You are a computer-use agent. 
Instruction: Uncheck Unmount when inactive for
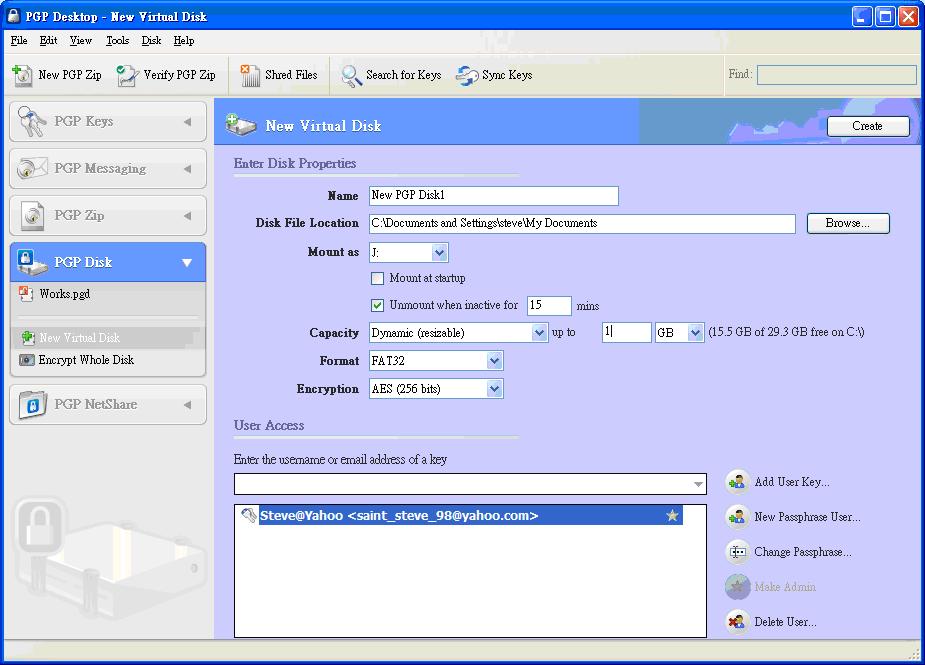tap(378, 305)
